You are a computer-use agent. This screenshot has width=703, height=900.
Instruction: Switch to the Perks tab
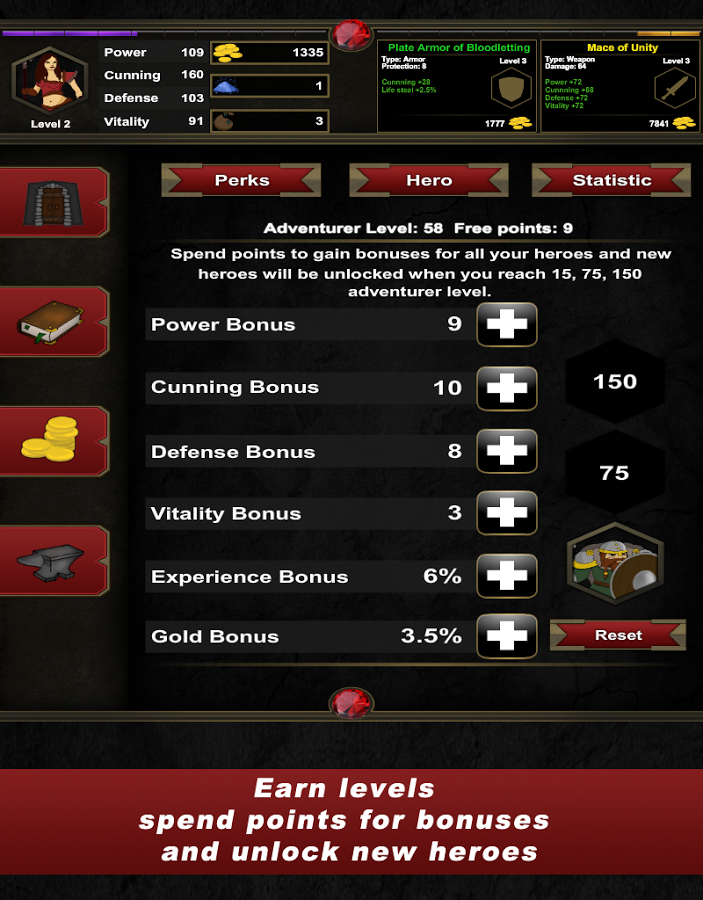click(x=241, y=180)
